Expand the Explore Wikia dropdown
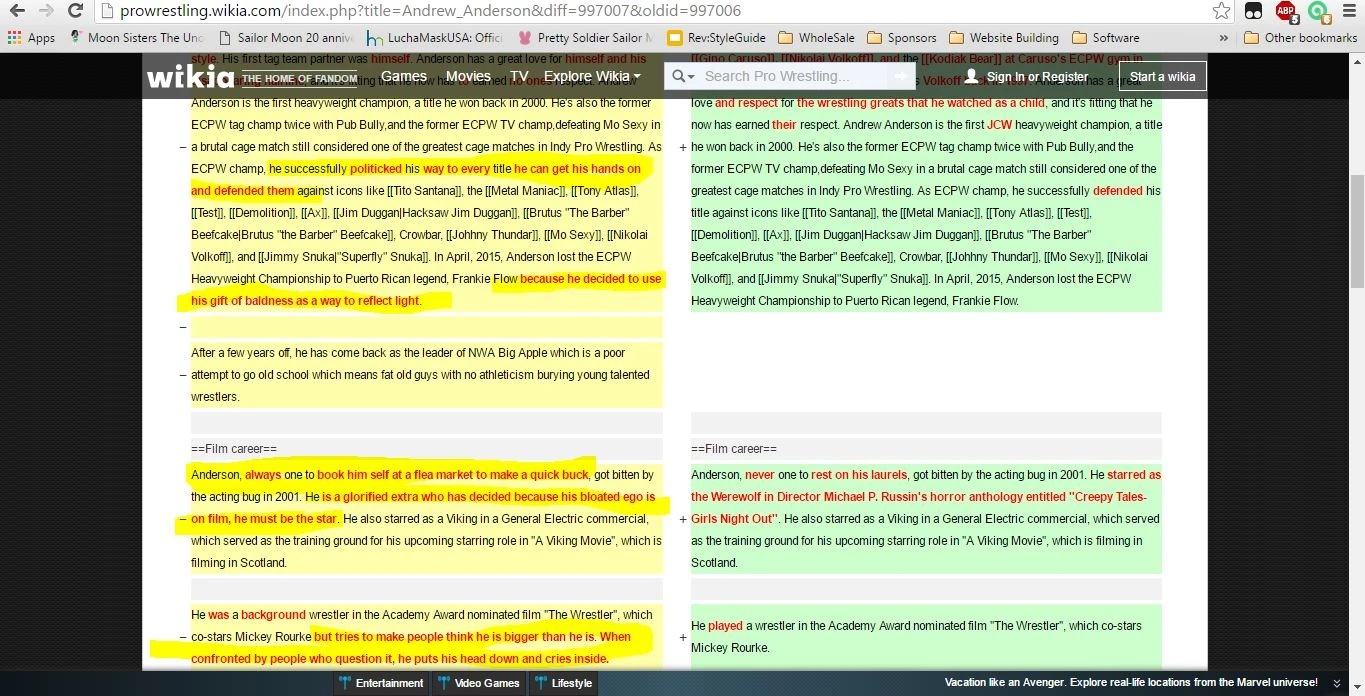 click(592, 76)
